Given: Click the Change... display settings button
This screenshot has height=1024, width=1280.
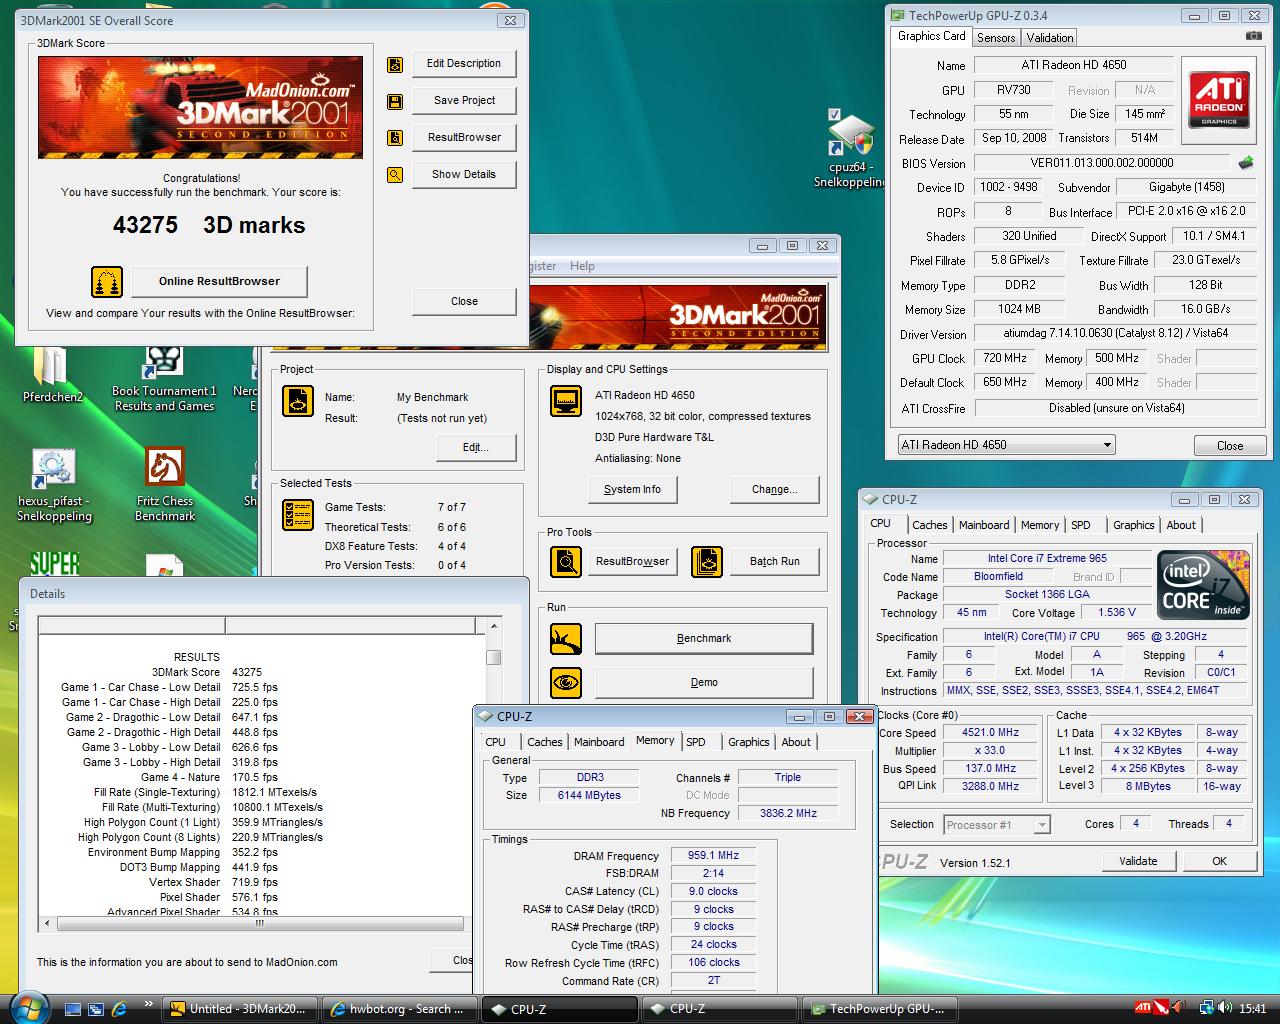Looking at the screenshot, I should (775, 489).
